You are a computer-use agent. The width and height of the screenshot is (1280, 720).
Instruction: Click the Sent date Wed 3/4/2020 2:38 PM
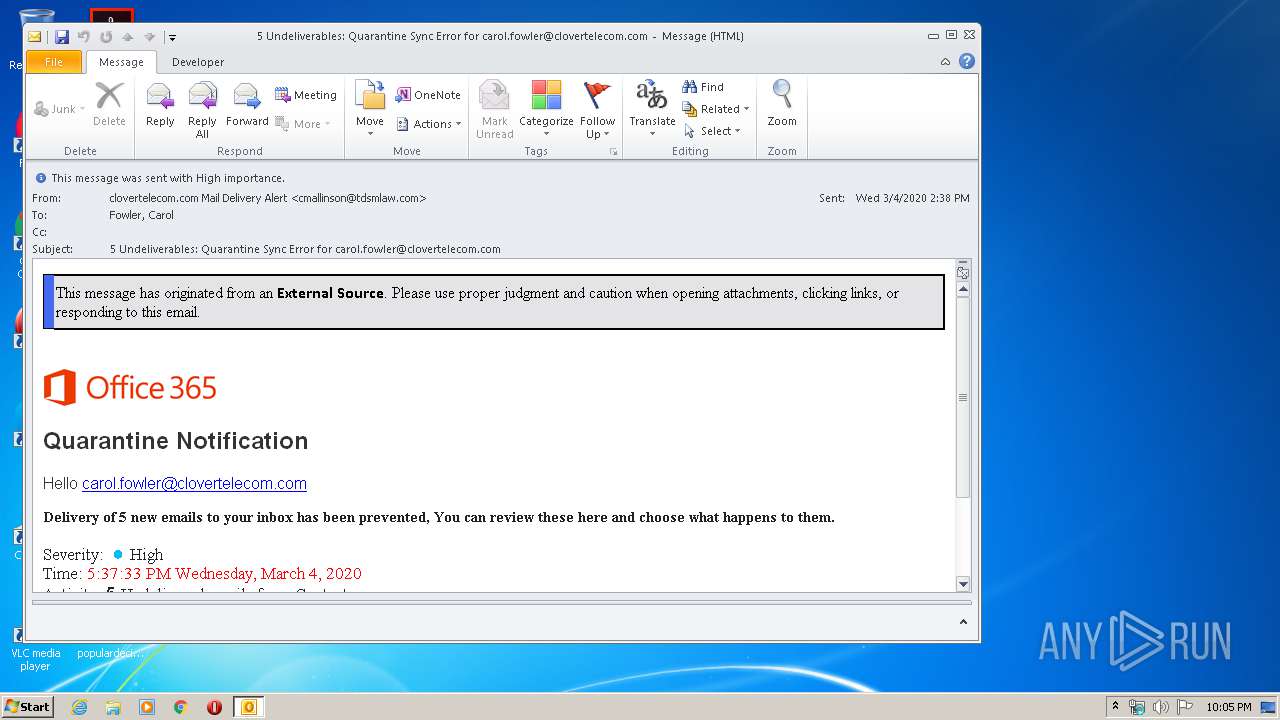(x=912, y=198)
